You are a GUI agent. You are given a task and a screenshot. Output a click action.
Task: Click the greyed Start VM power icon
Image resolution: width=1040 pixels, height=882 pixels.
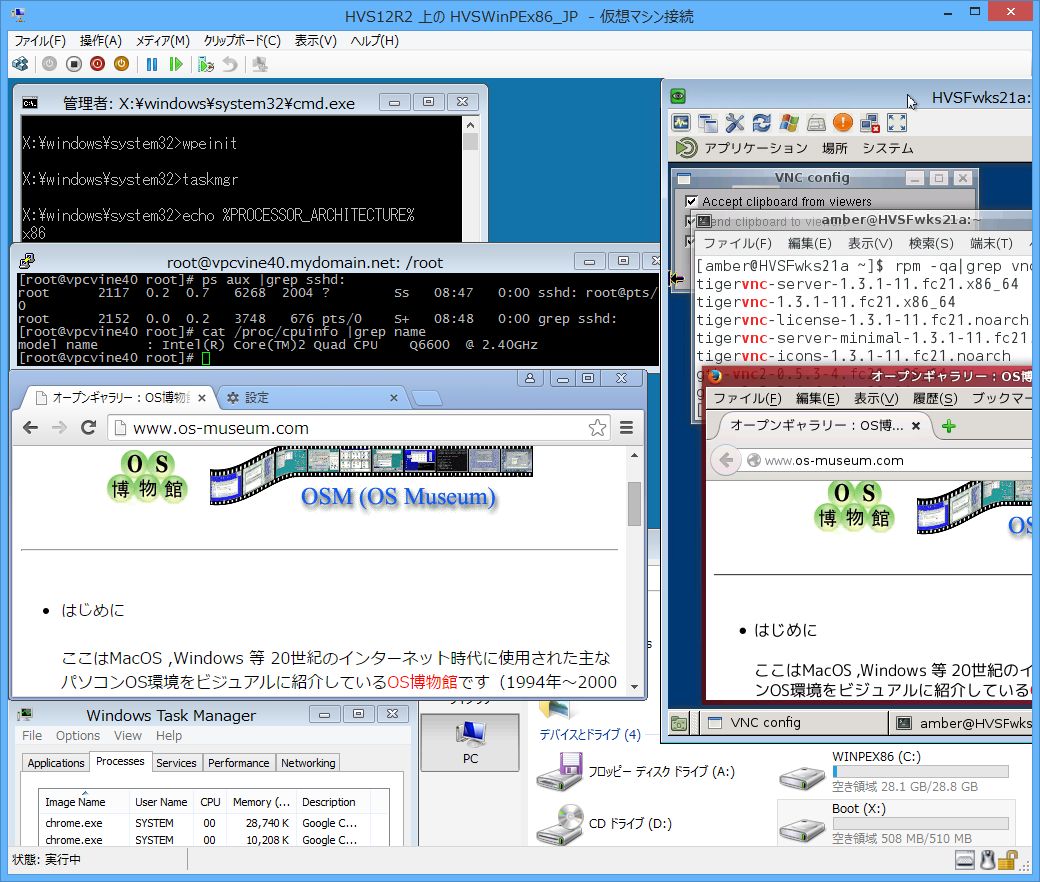[x=49, y=64]
